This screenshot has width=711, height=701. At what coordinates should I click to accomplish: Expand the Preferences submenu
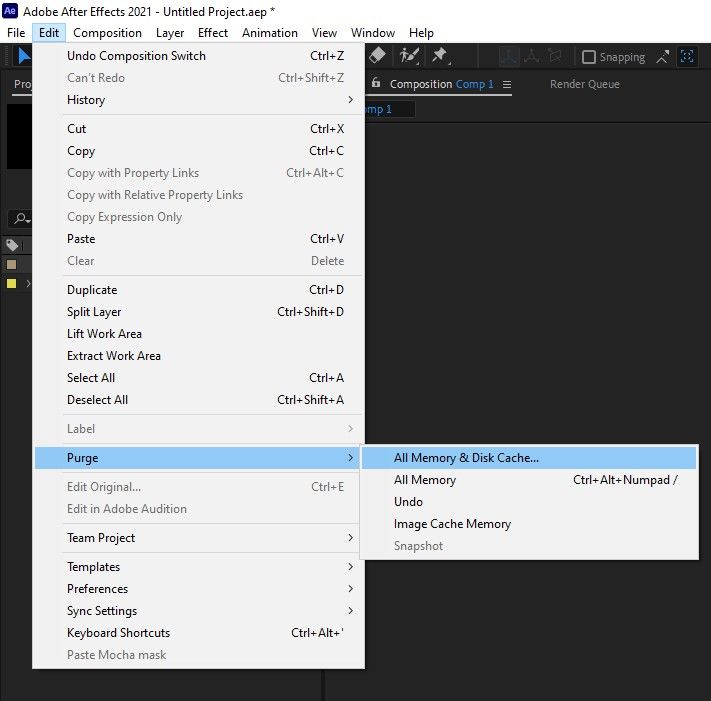tap(351, 589)
